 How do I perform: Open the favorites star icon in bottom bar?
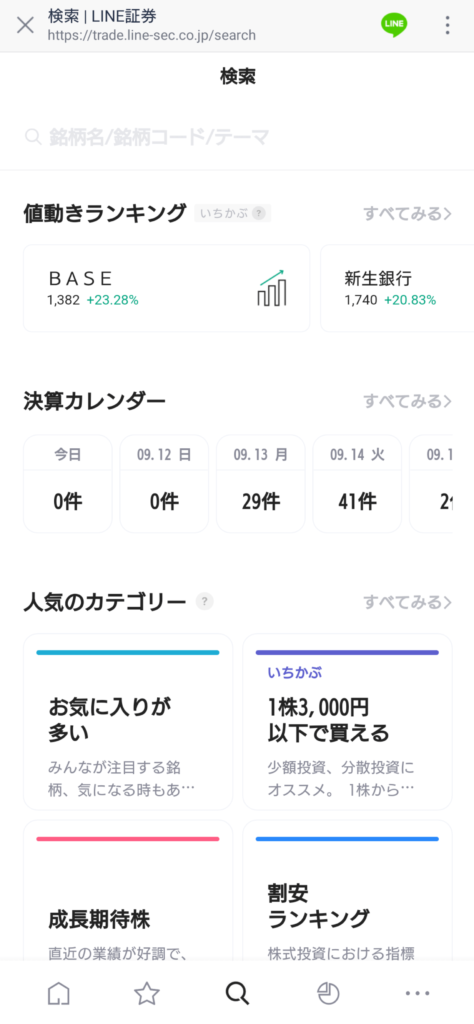(x=147, y=993)
